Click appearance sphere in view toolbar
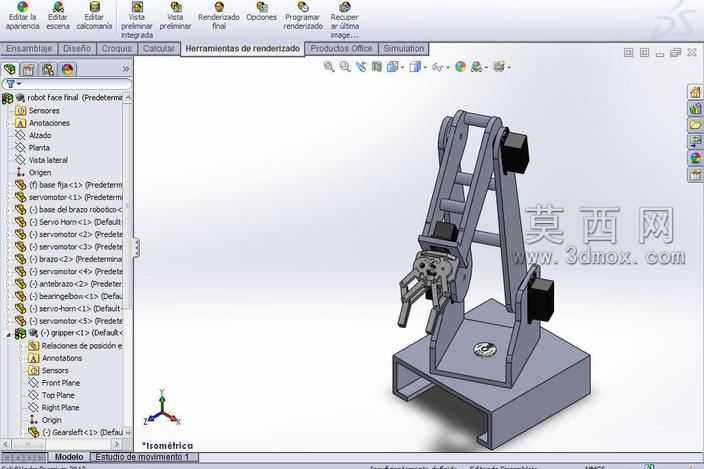 460,67
